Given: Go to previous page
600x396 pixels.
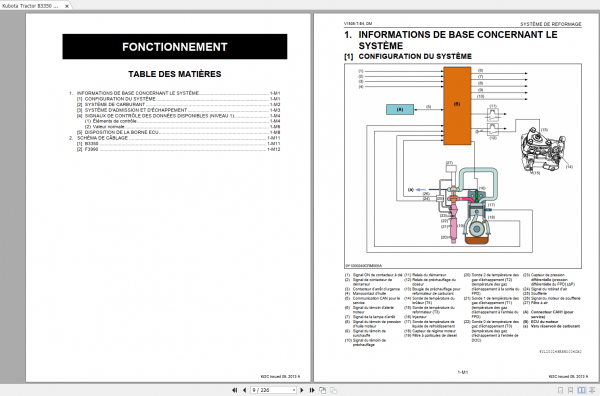Looking at the screenshot, I should pyautogui.click(x=245, y=390).
